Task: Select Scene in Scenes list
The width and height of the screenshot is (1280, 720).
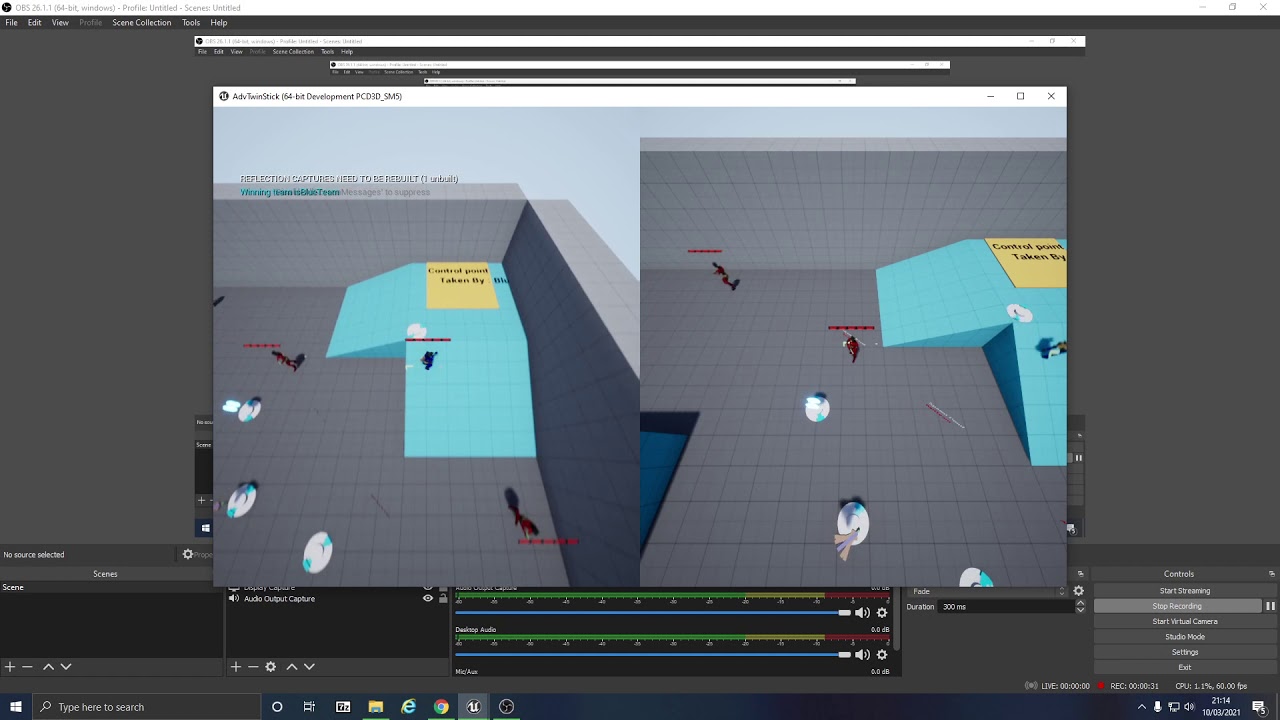Action: pos(112,588)
